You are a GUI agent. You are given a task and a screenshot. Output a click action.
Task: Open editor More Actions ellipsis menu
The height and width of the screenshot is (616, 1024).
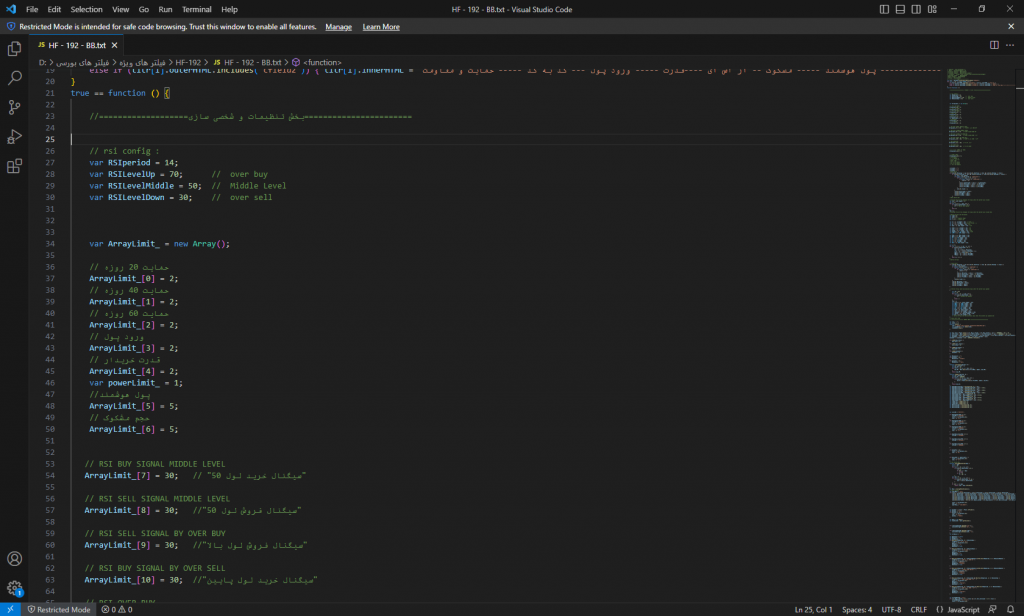tap(1011, 45)
